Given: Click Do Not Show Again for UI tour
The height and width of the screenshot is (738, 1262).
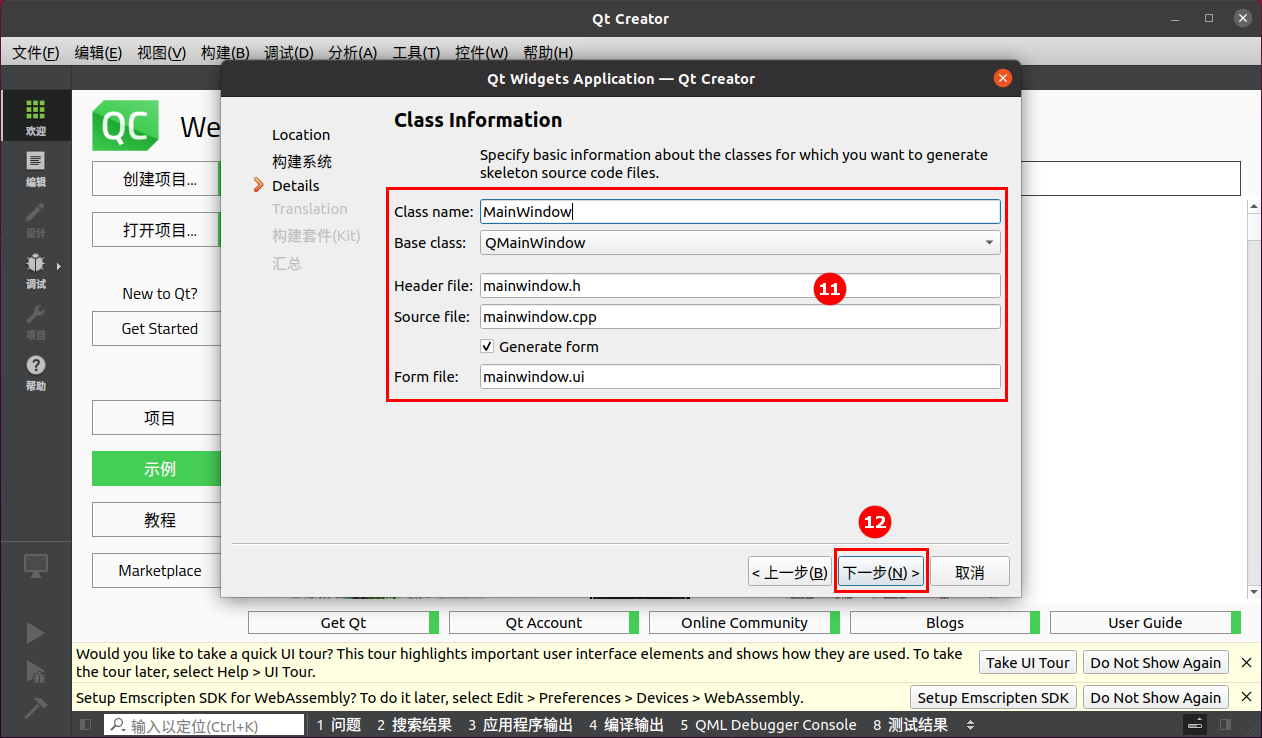Looking at the screenshot, I should pos(1155,662).
